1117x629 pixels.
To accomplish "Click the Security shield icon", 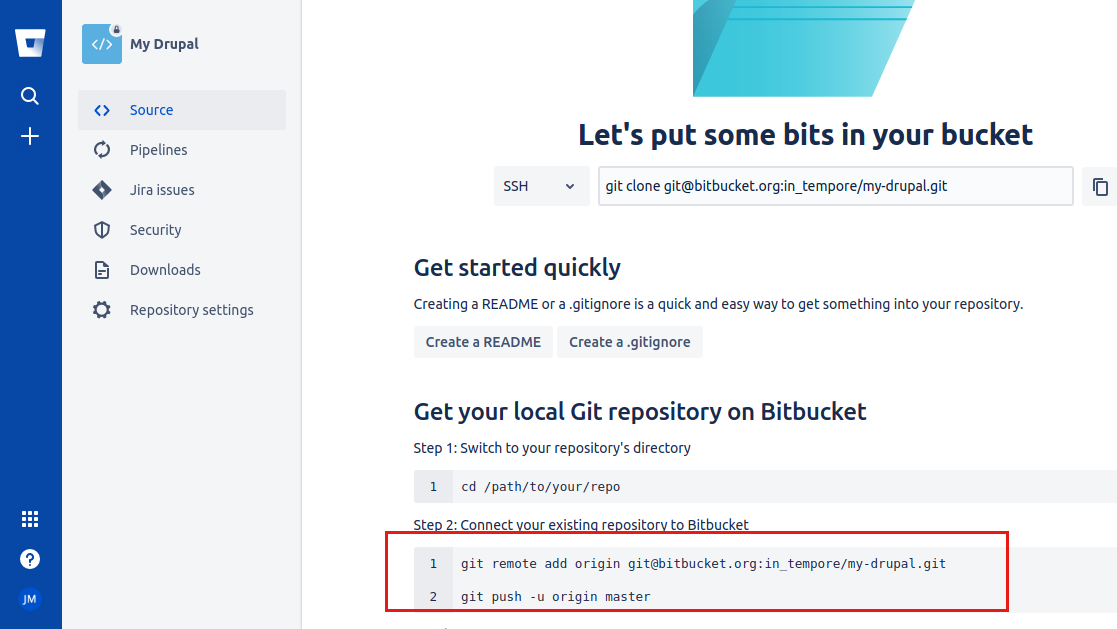I will point(102,229).
